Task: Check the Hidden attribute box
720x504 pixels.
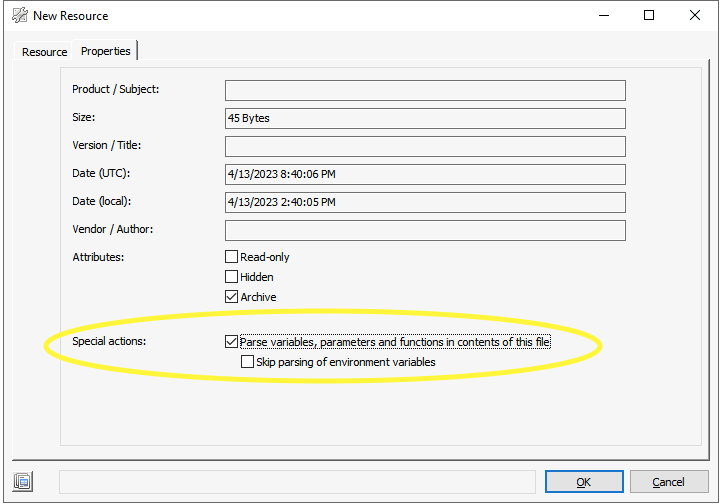Action: click(x=232, y=277)
